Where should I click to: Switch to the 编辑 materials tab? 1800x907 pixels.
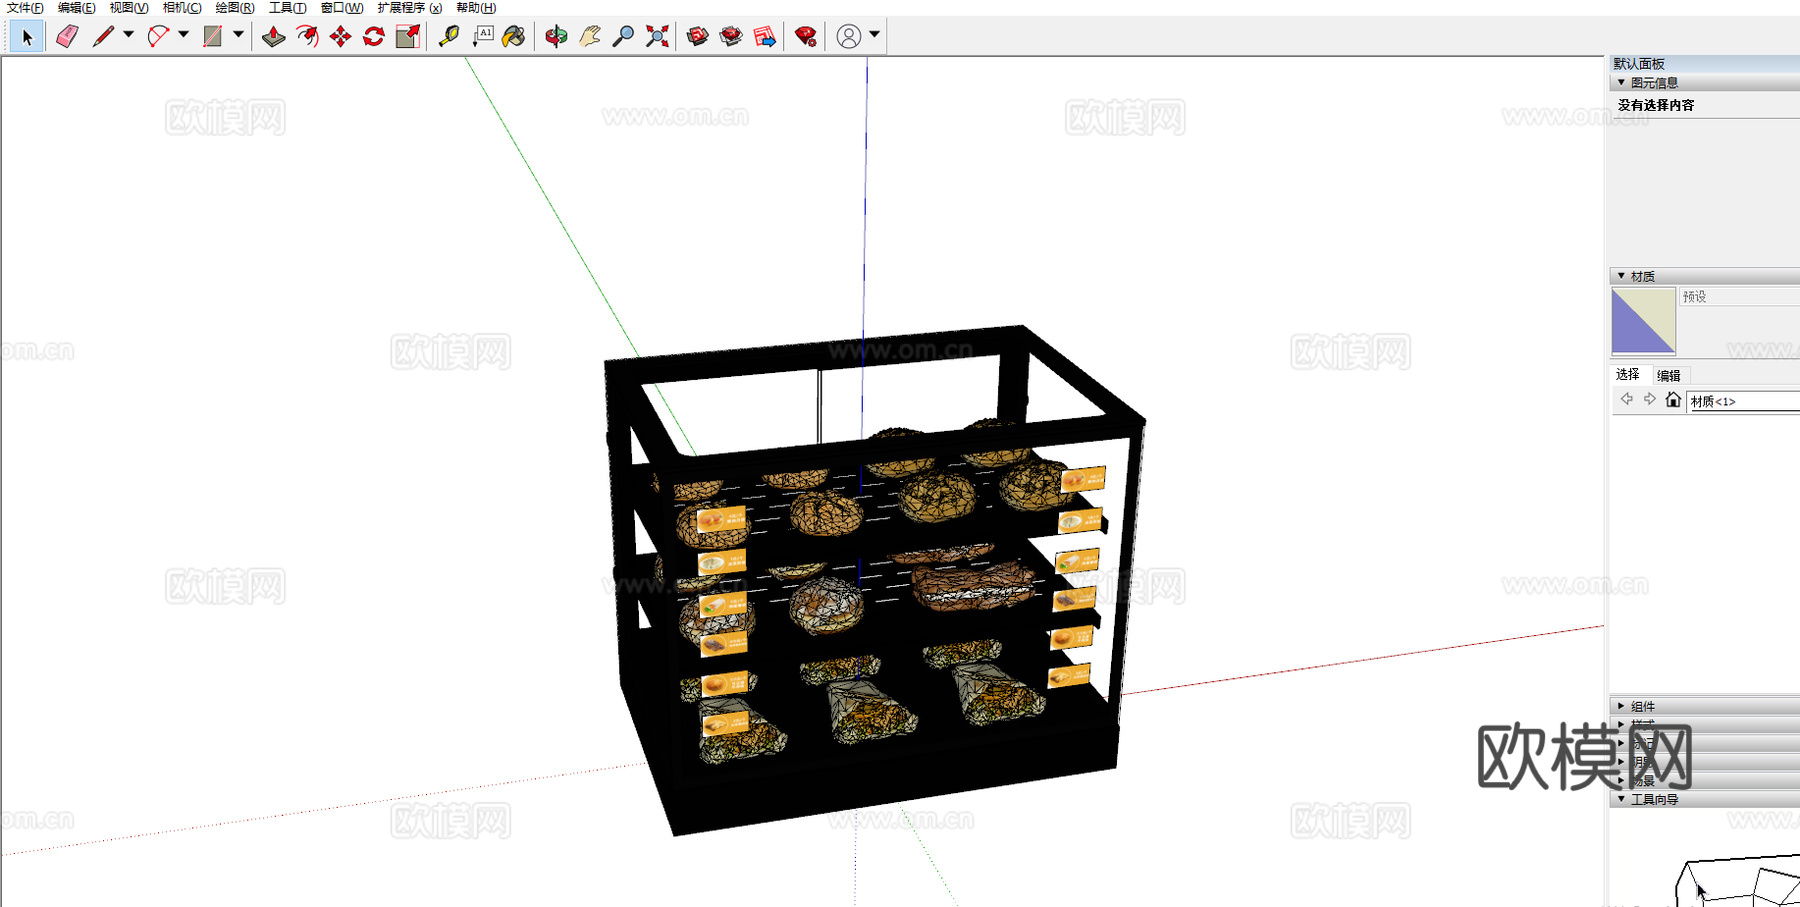click(x=1668, y=375)
